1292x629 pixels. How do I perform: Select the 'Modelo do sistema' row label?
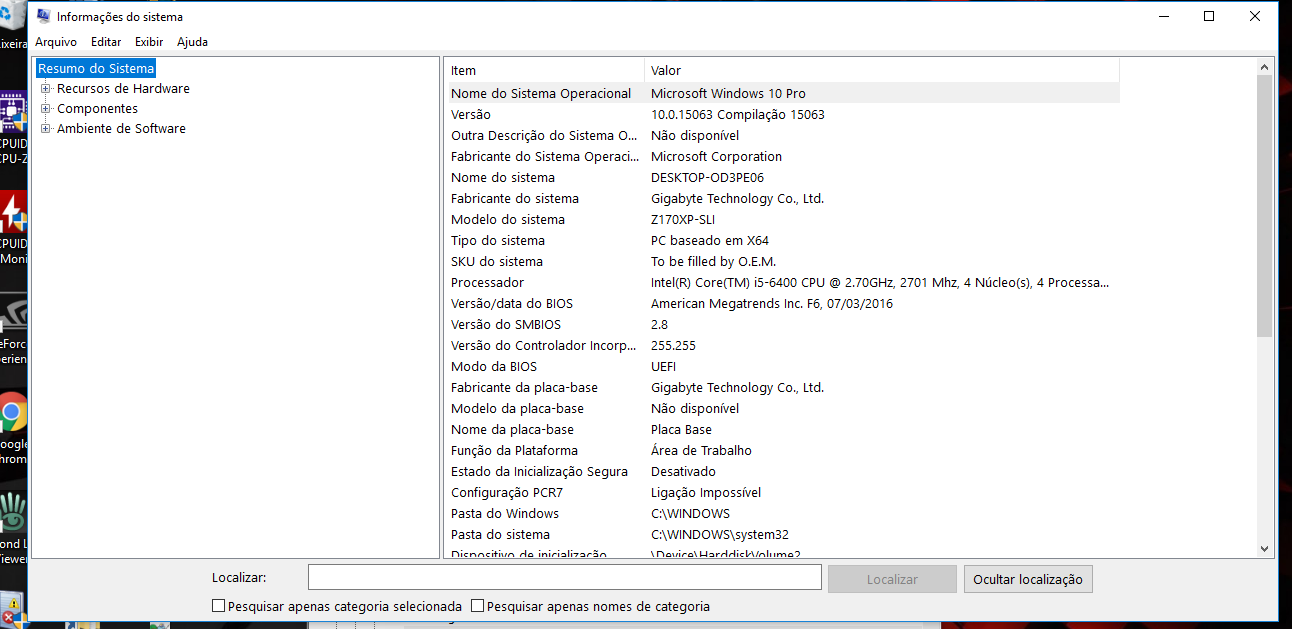coord(508,219)
